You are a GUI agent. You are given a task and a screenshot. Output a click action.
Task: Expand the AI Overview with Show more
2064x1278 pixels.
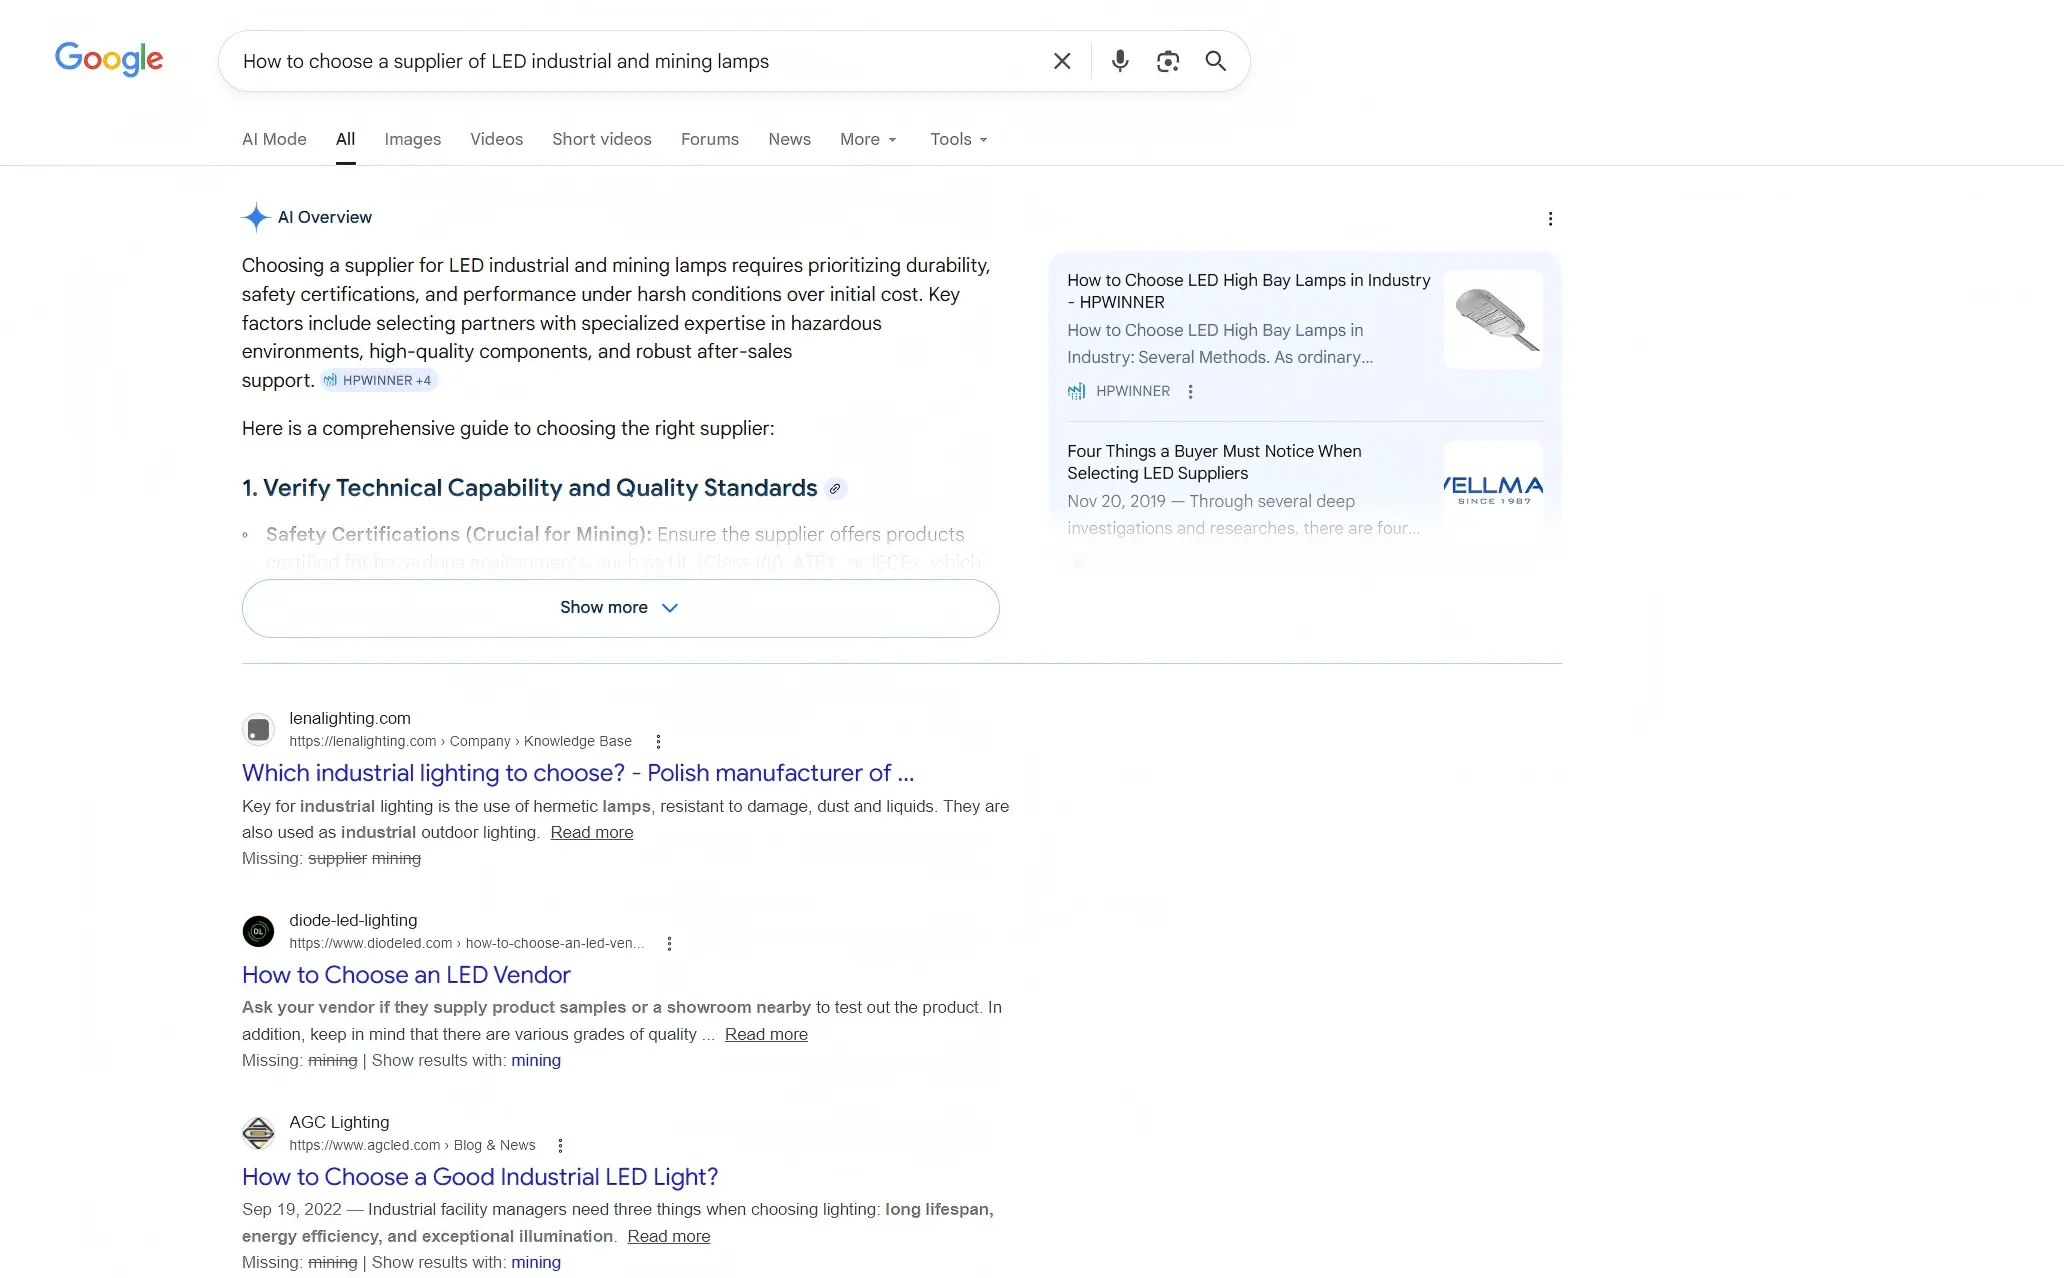(x=620, y=608)
